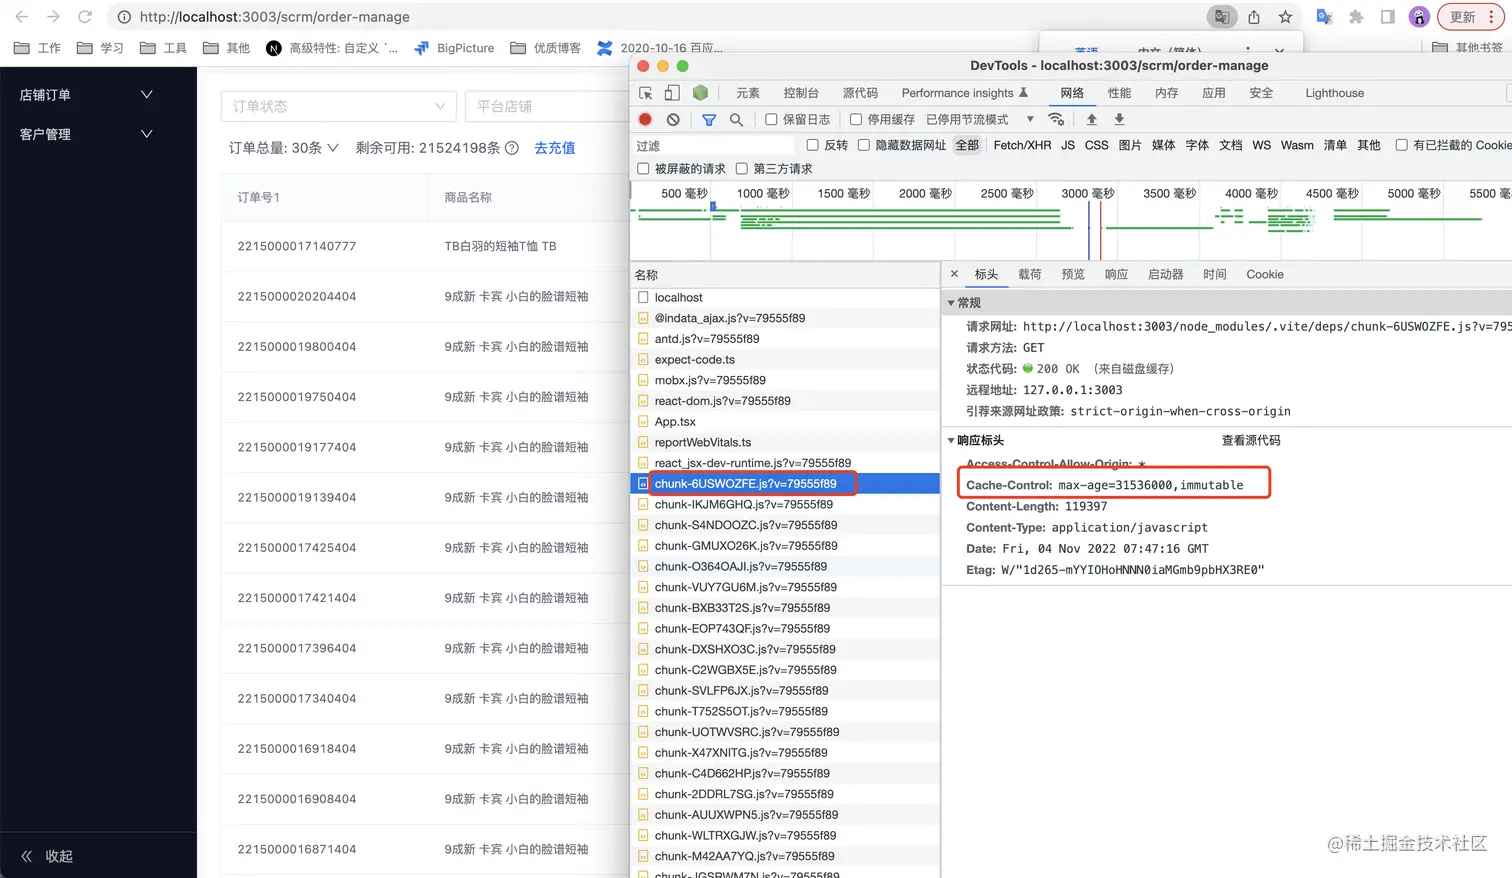
Task: Select request antd.js?v=79555f89
Action: point(785,339)
